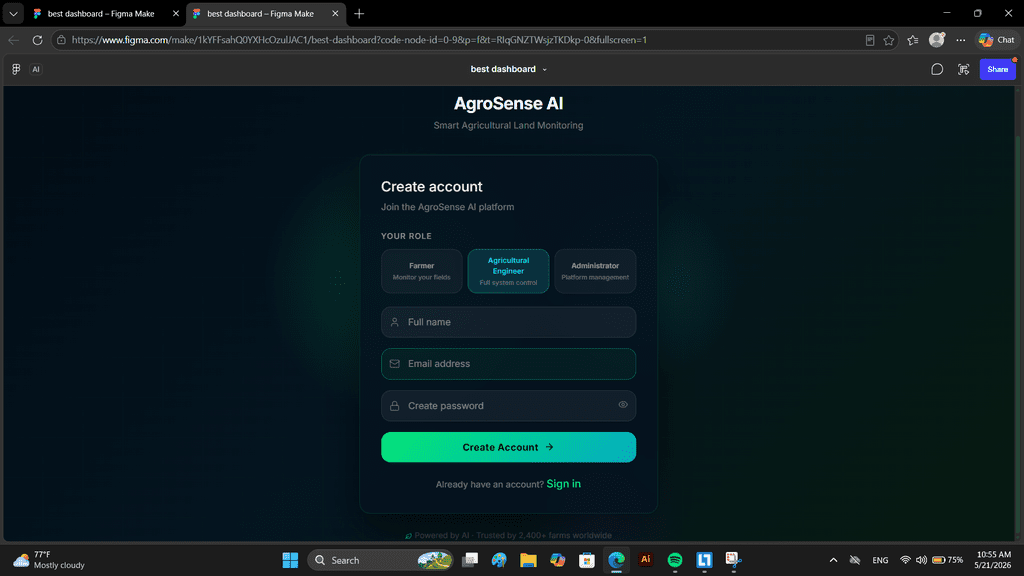The width and height of the screenshot is (1024, 576).
Task: Open Task View from taskbar
Action: pyautogui.click(x=470, y=560)
